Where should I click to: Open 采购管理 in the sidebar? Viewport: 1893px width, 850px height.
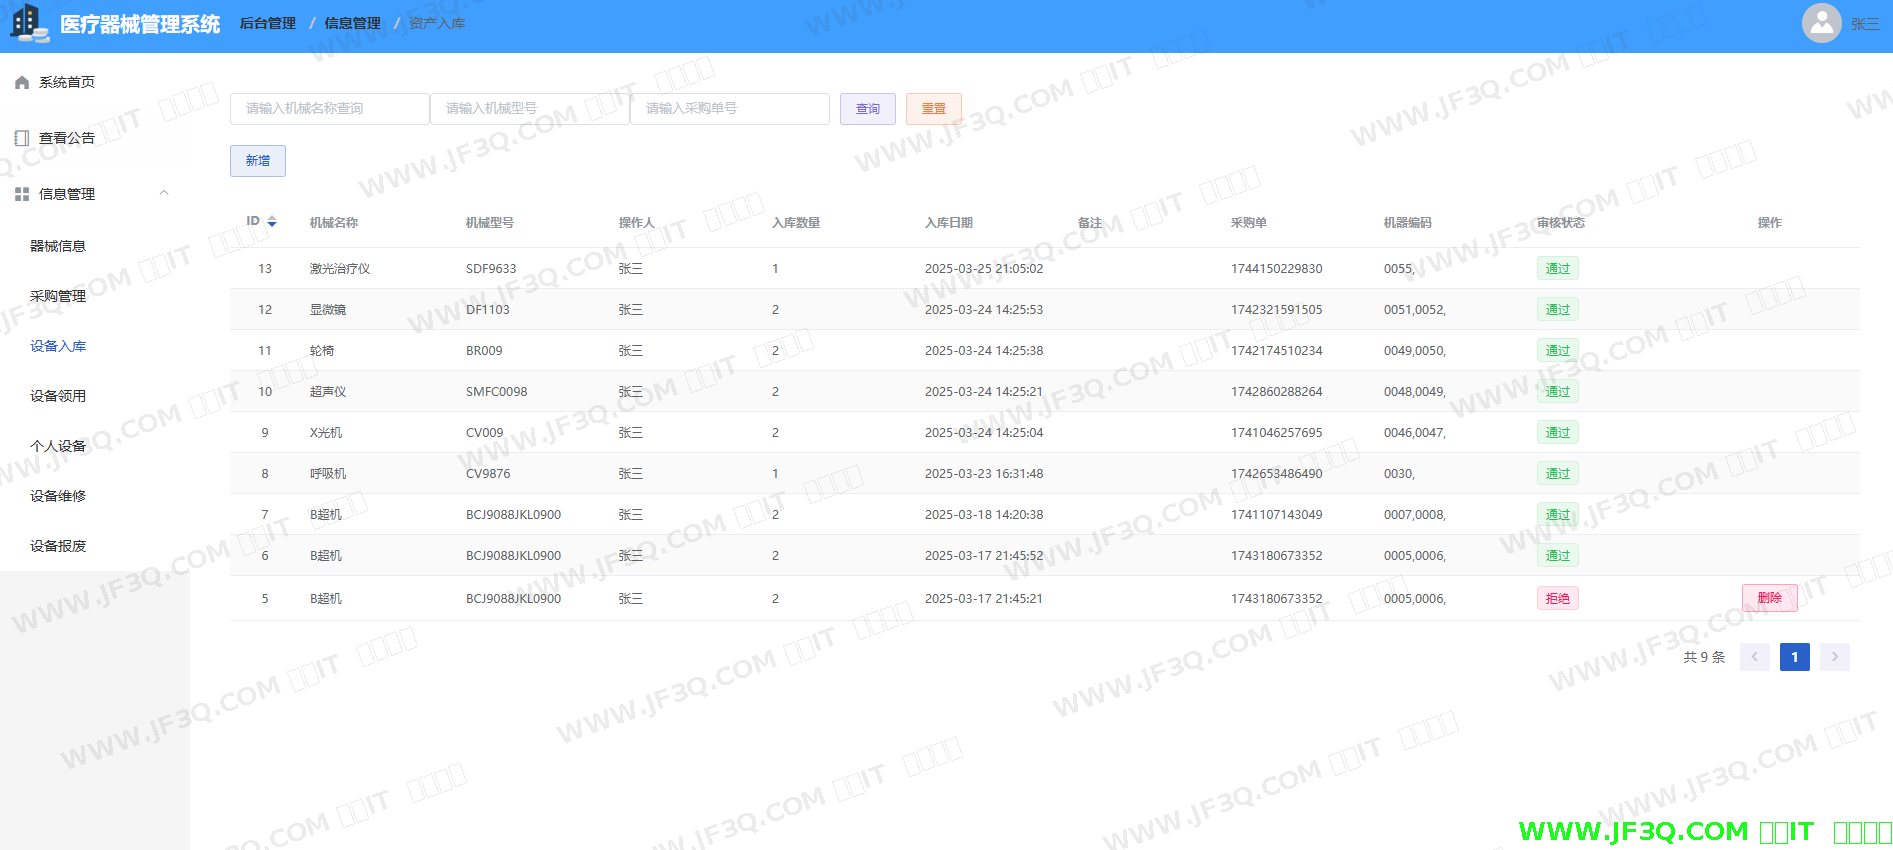point(58,296)
